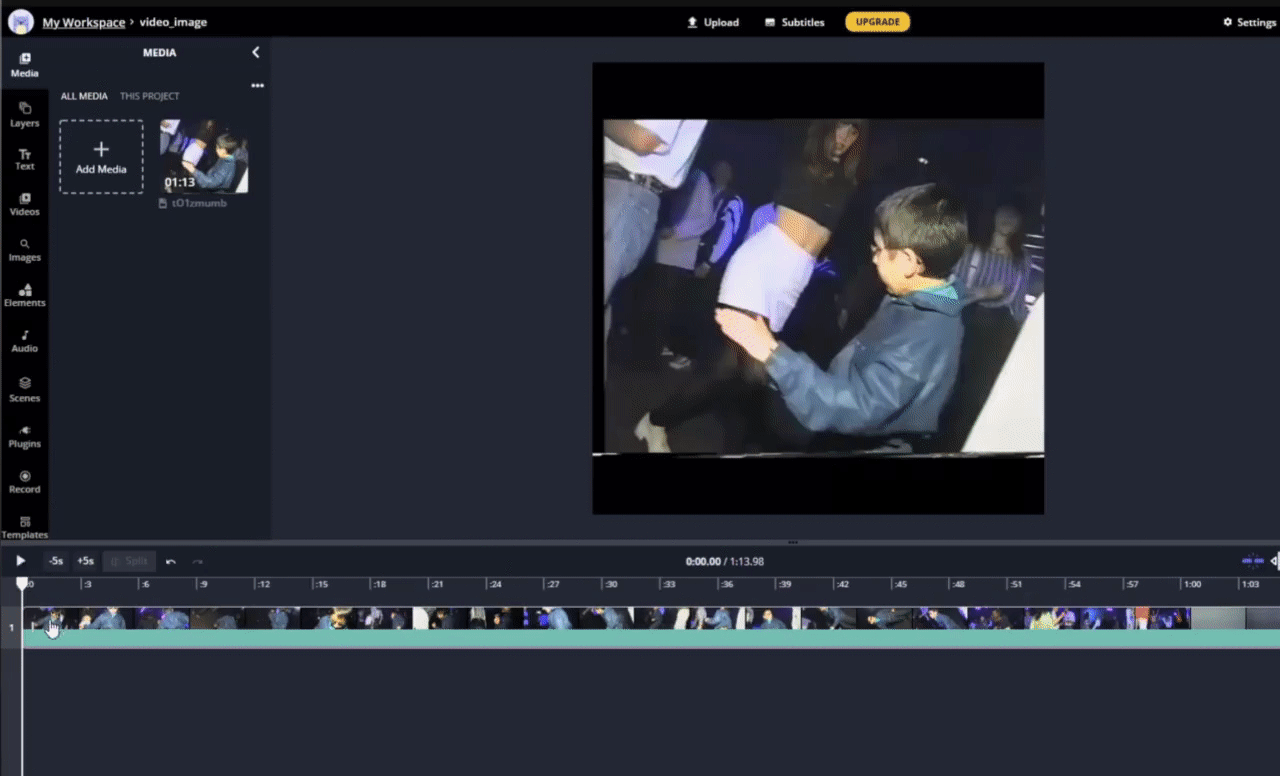1280x776 pixels.
Task: Collapse the Media panel
Action: pyautogui.click(x=255, y=52)
